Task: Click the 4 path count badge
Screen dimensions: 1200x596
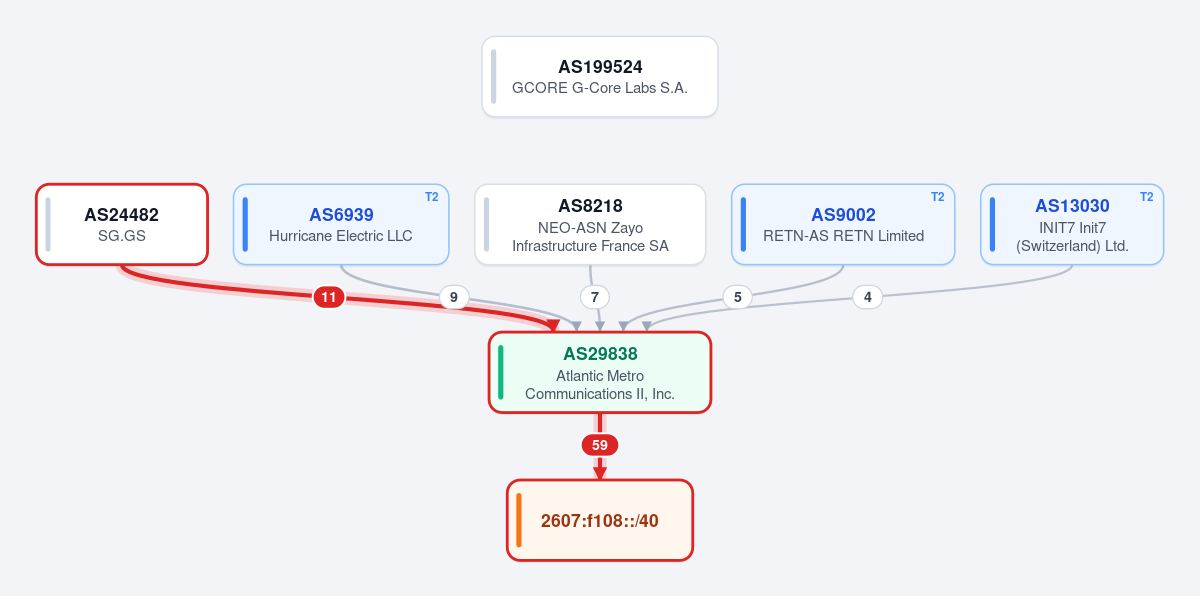Action: (x=868, y=297)
